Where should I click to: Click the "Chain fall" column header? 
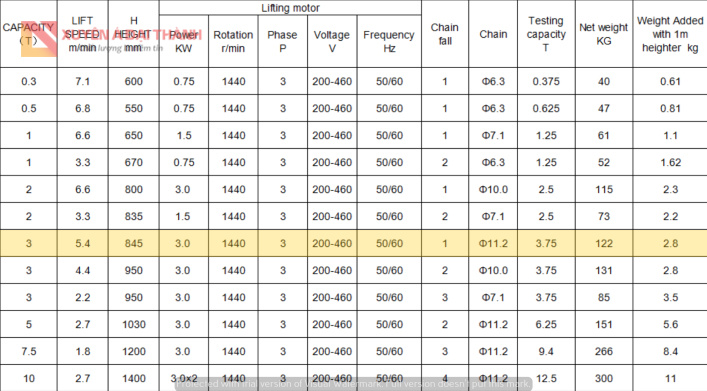445,34
